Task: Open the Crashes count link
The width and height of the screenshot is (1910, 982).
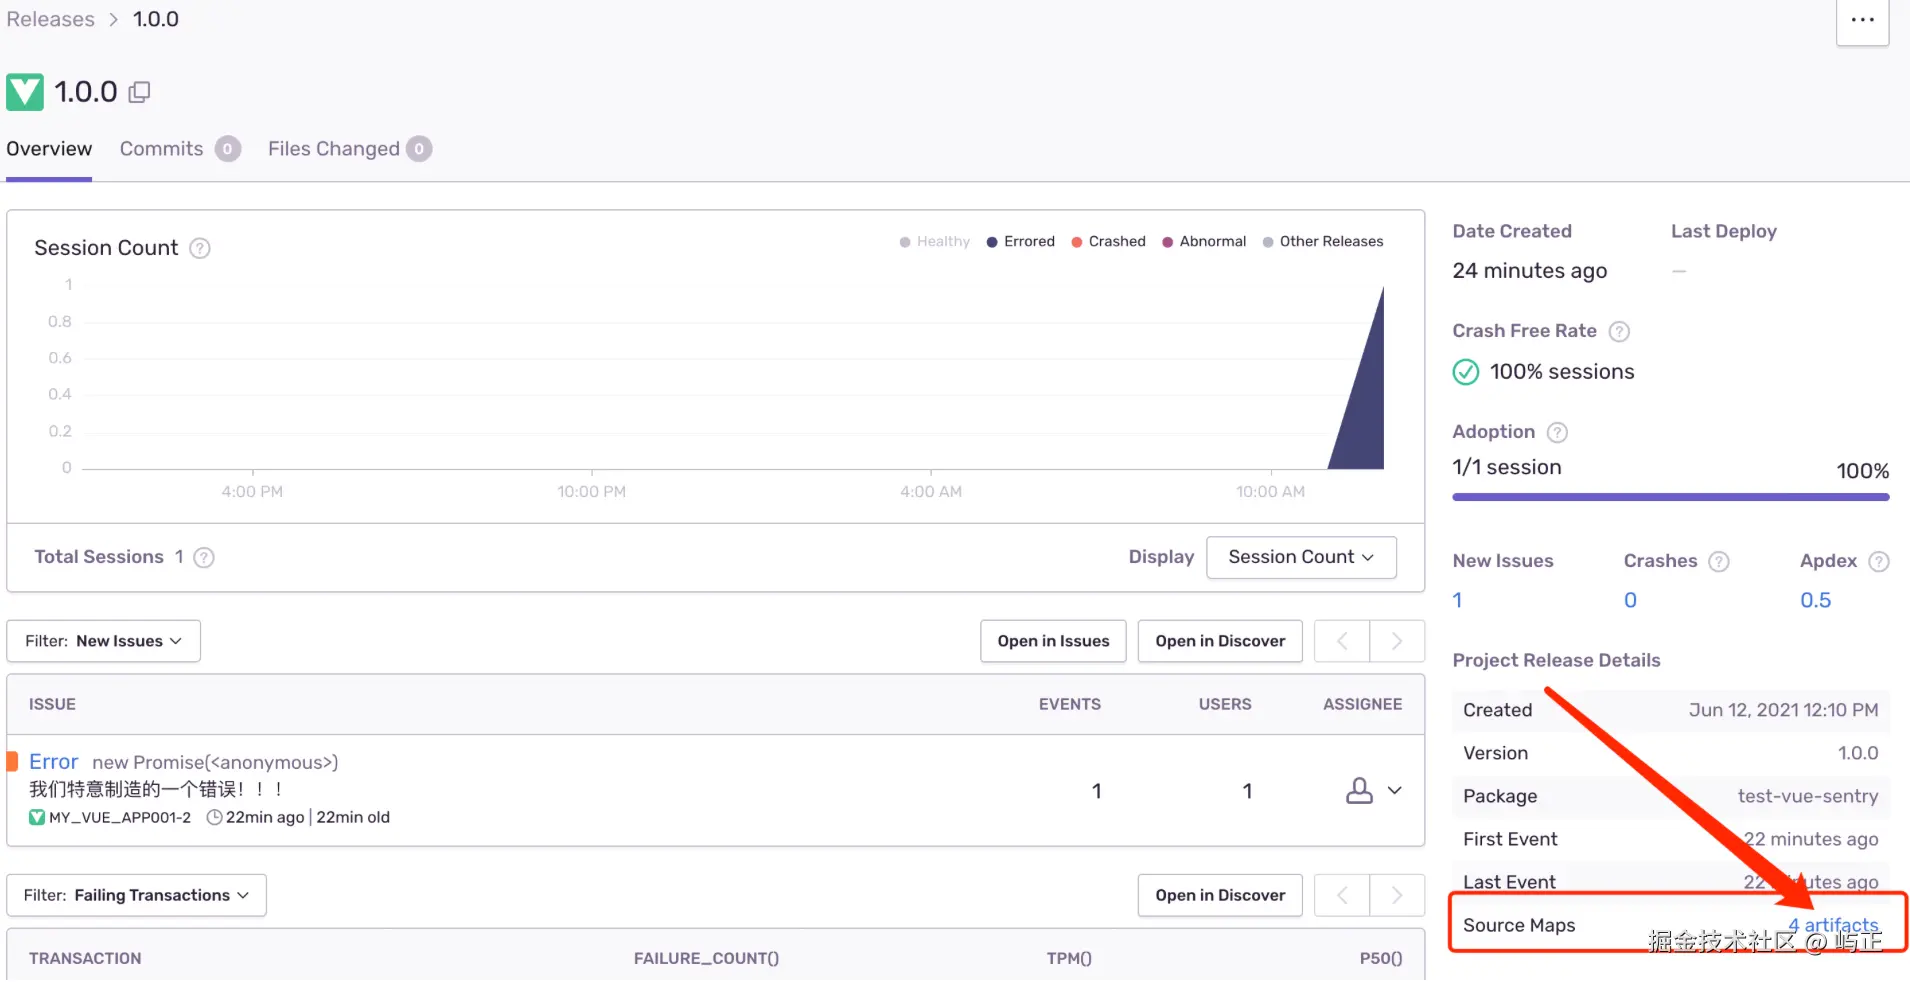Action: [1630, 600]
